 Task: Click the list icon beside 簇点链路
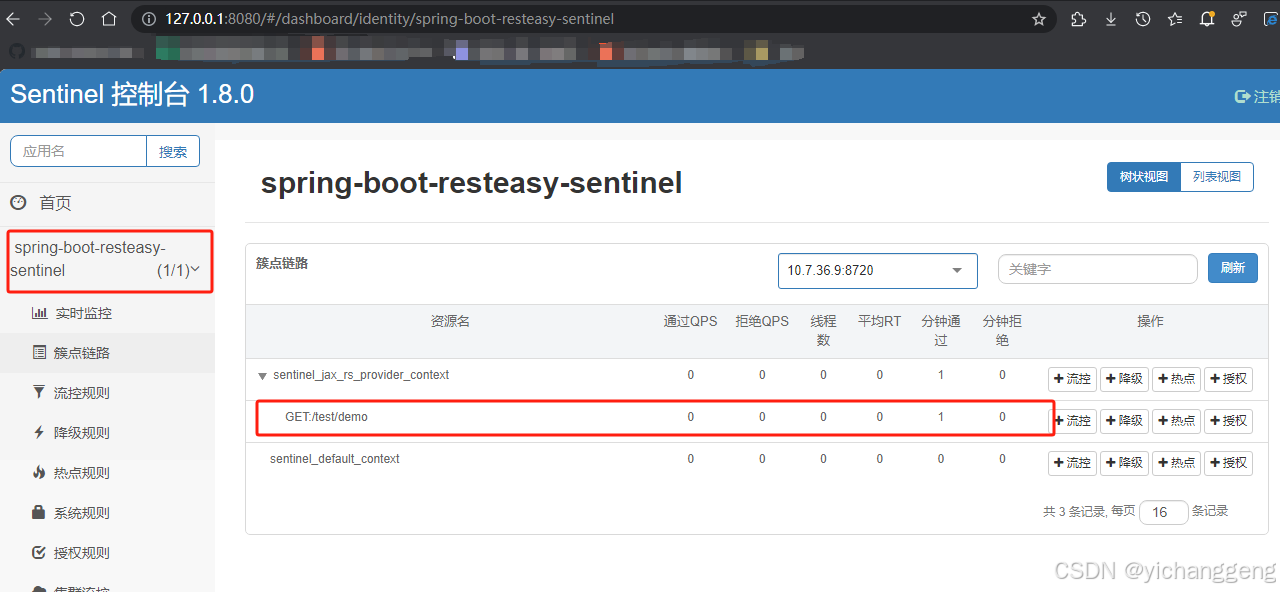(x=40, y=353)
